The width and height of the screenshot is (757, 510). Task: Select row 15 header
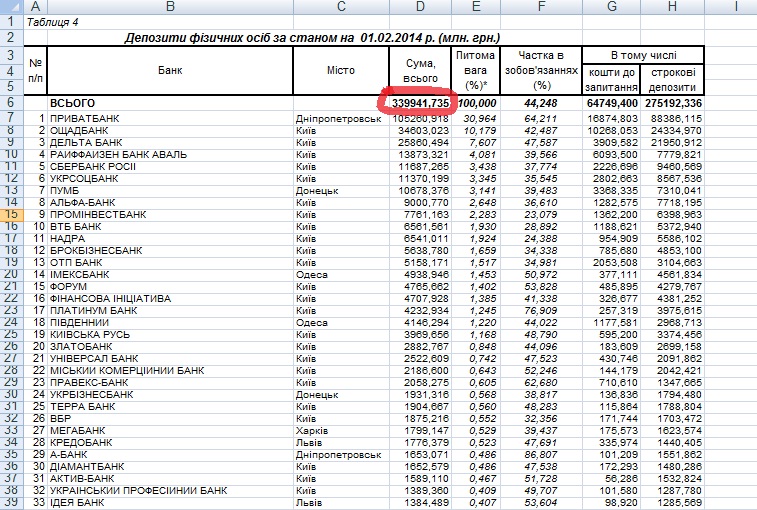pos(12,214)
